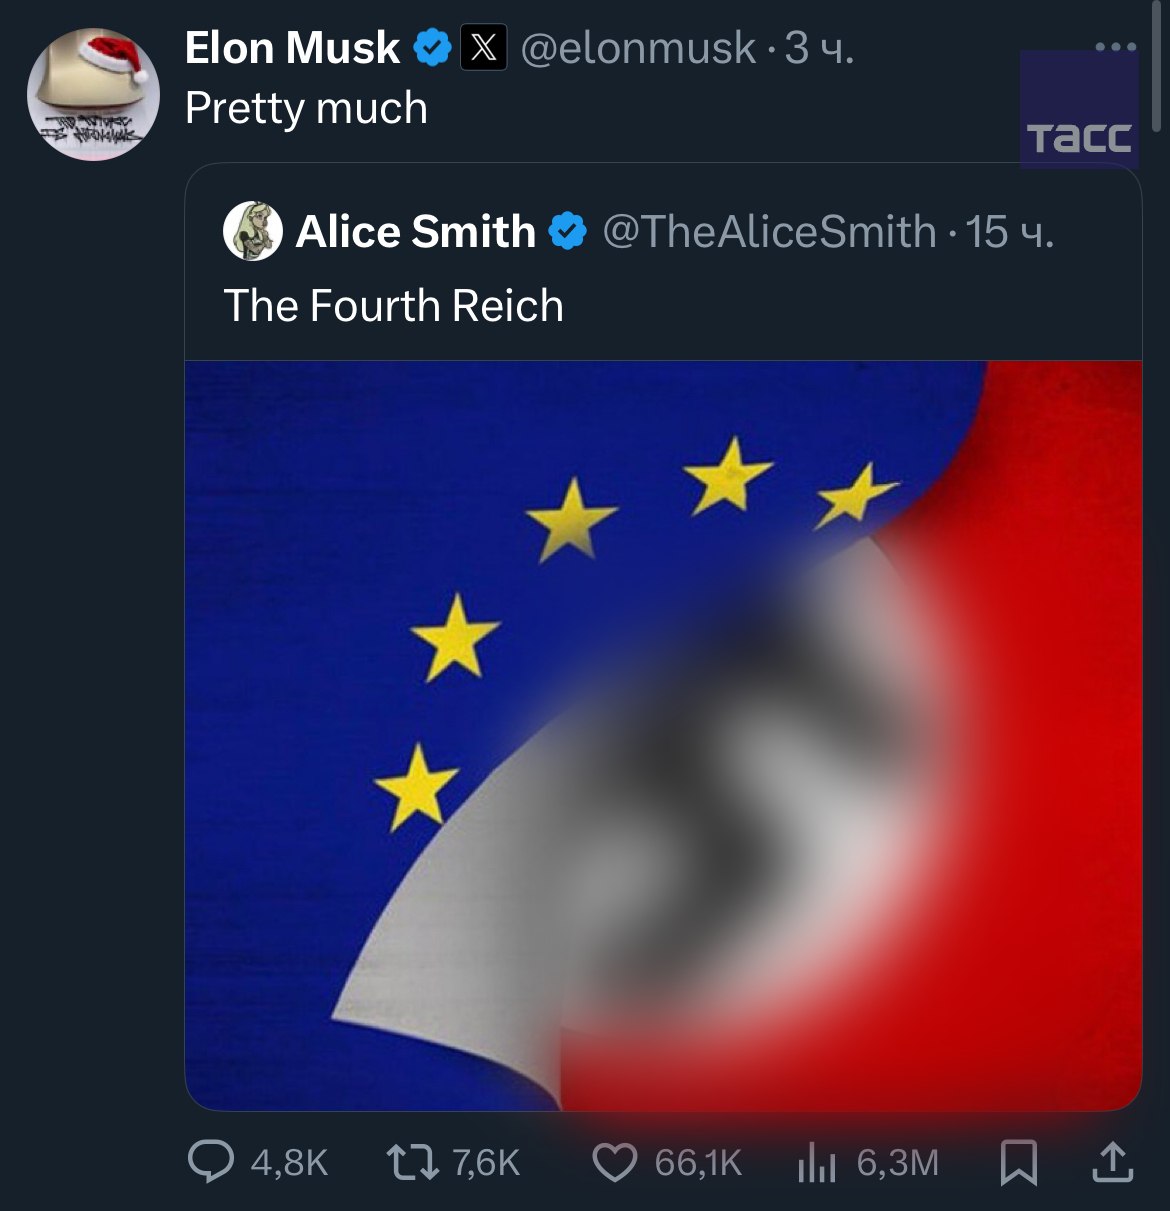Screen dimensions: 1170x1211
Task: Open the quoted tweet's flag image
Action: (663, 735)
